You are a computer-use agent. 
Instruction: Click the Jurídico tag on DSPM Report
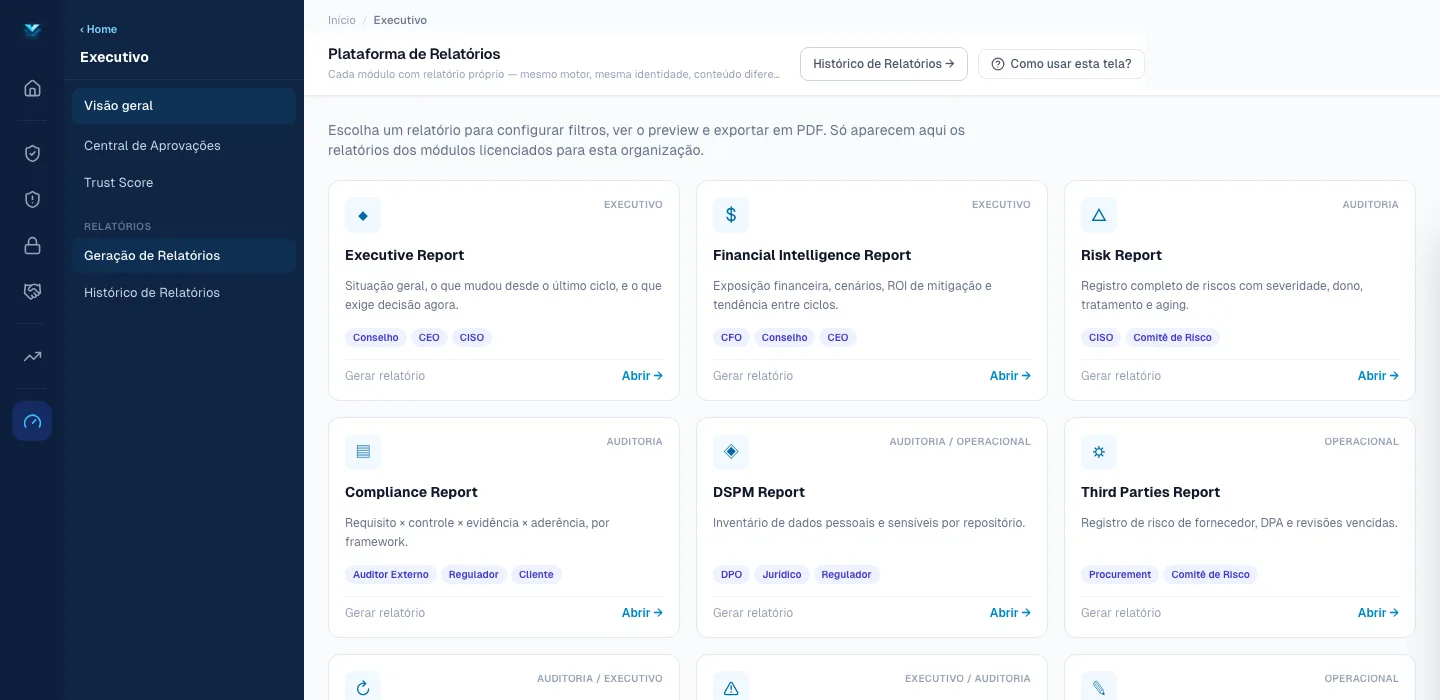tap(782, 575)
